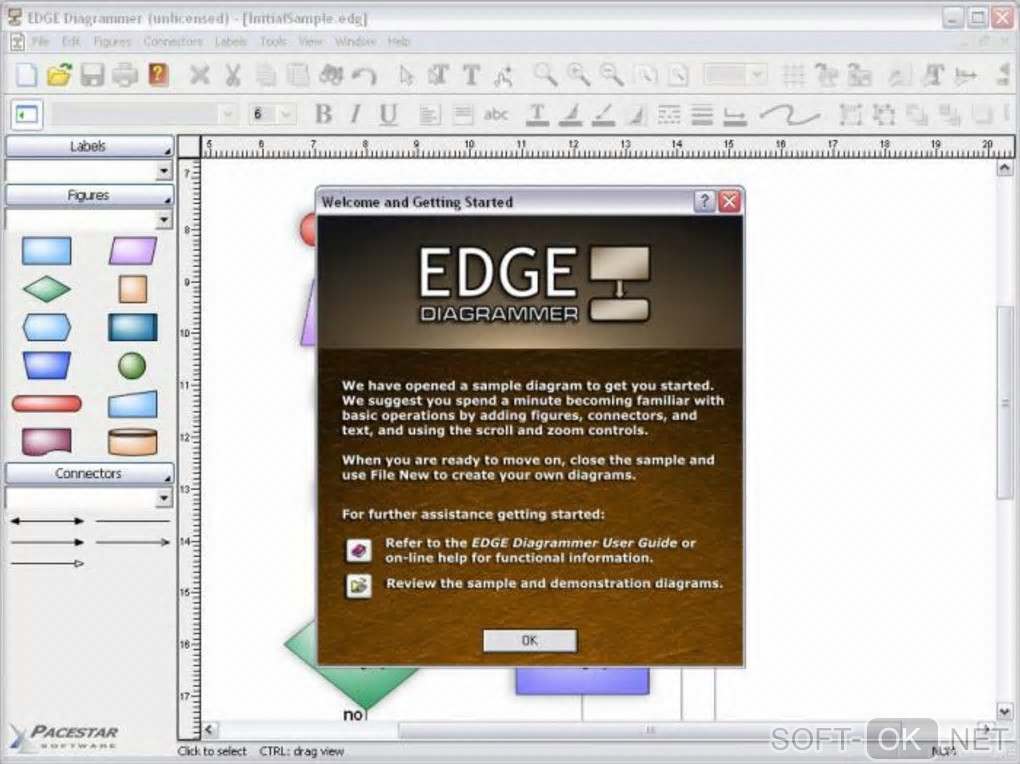This screenshot has width=1020, height=764.
Task: Click the Delete X icon
Action: 199,75
